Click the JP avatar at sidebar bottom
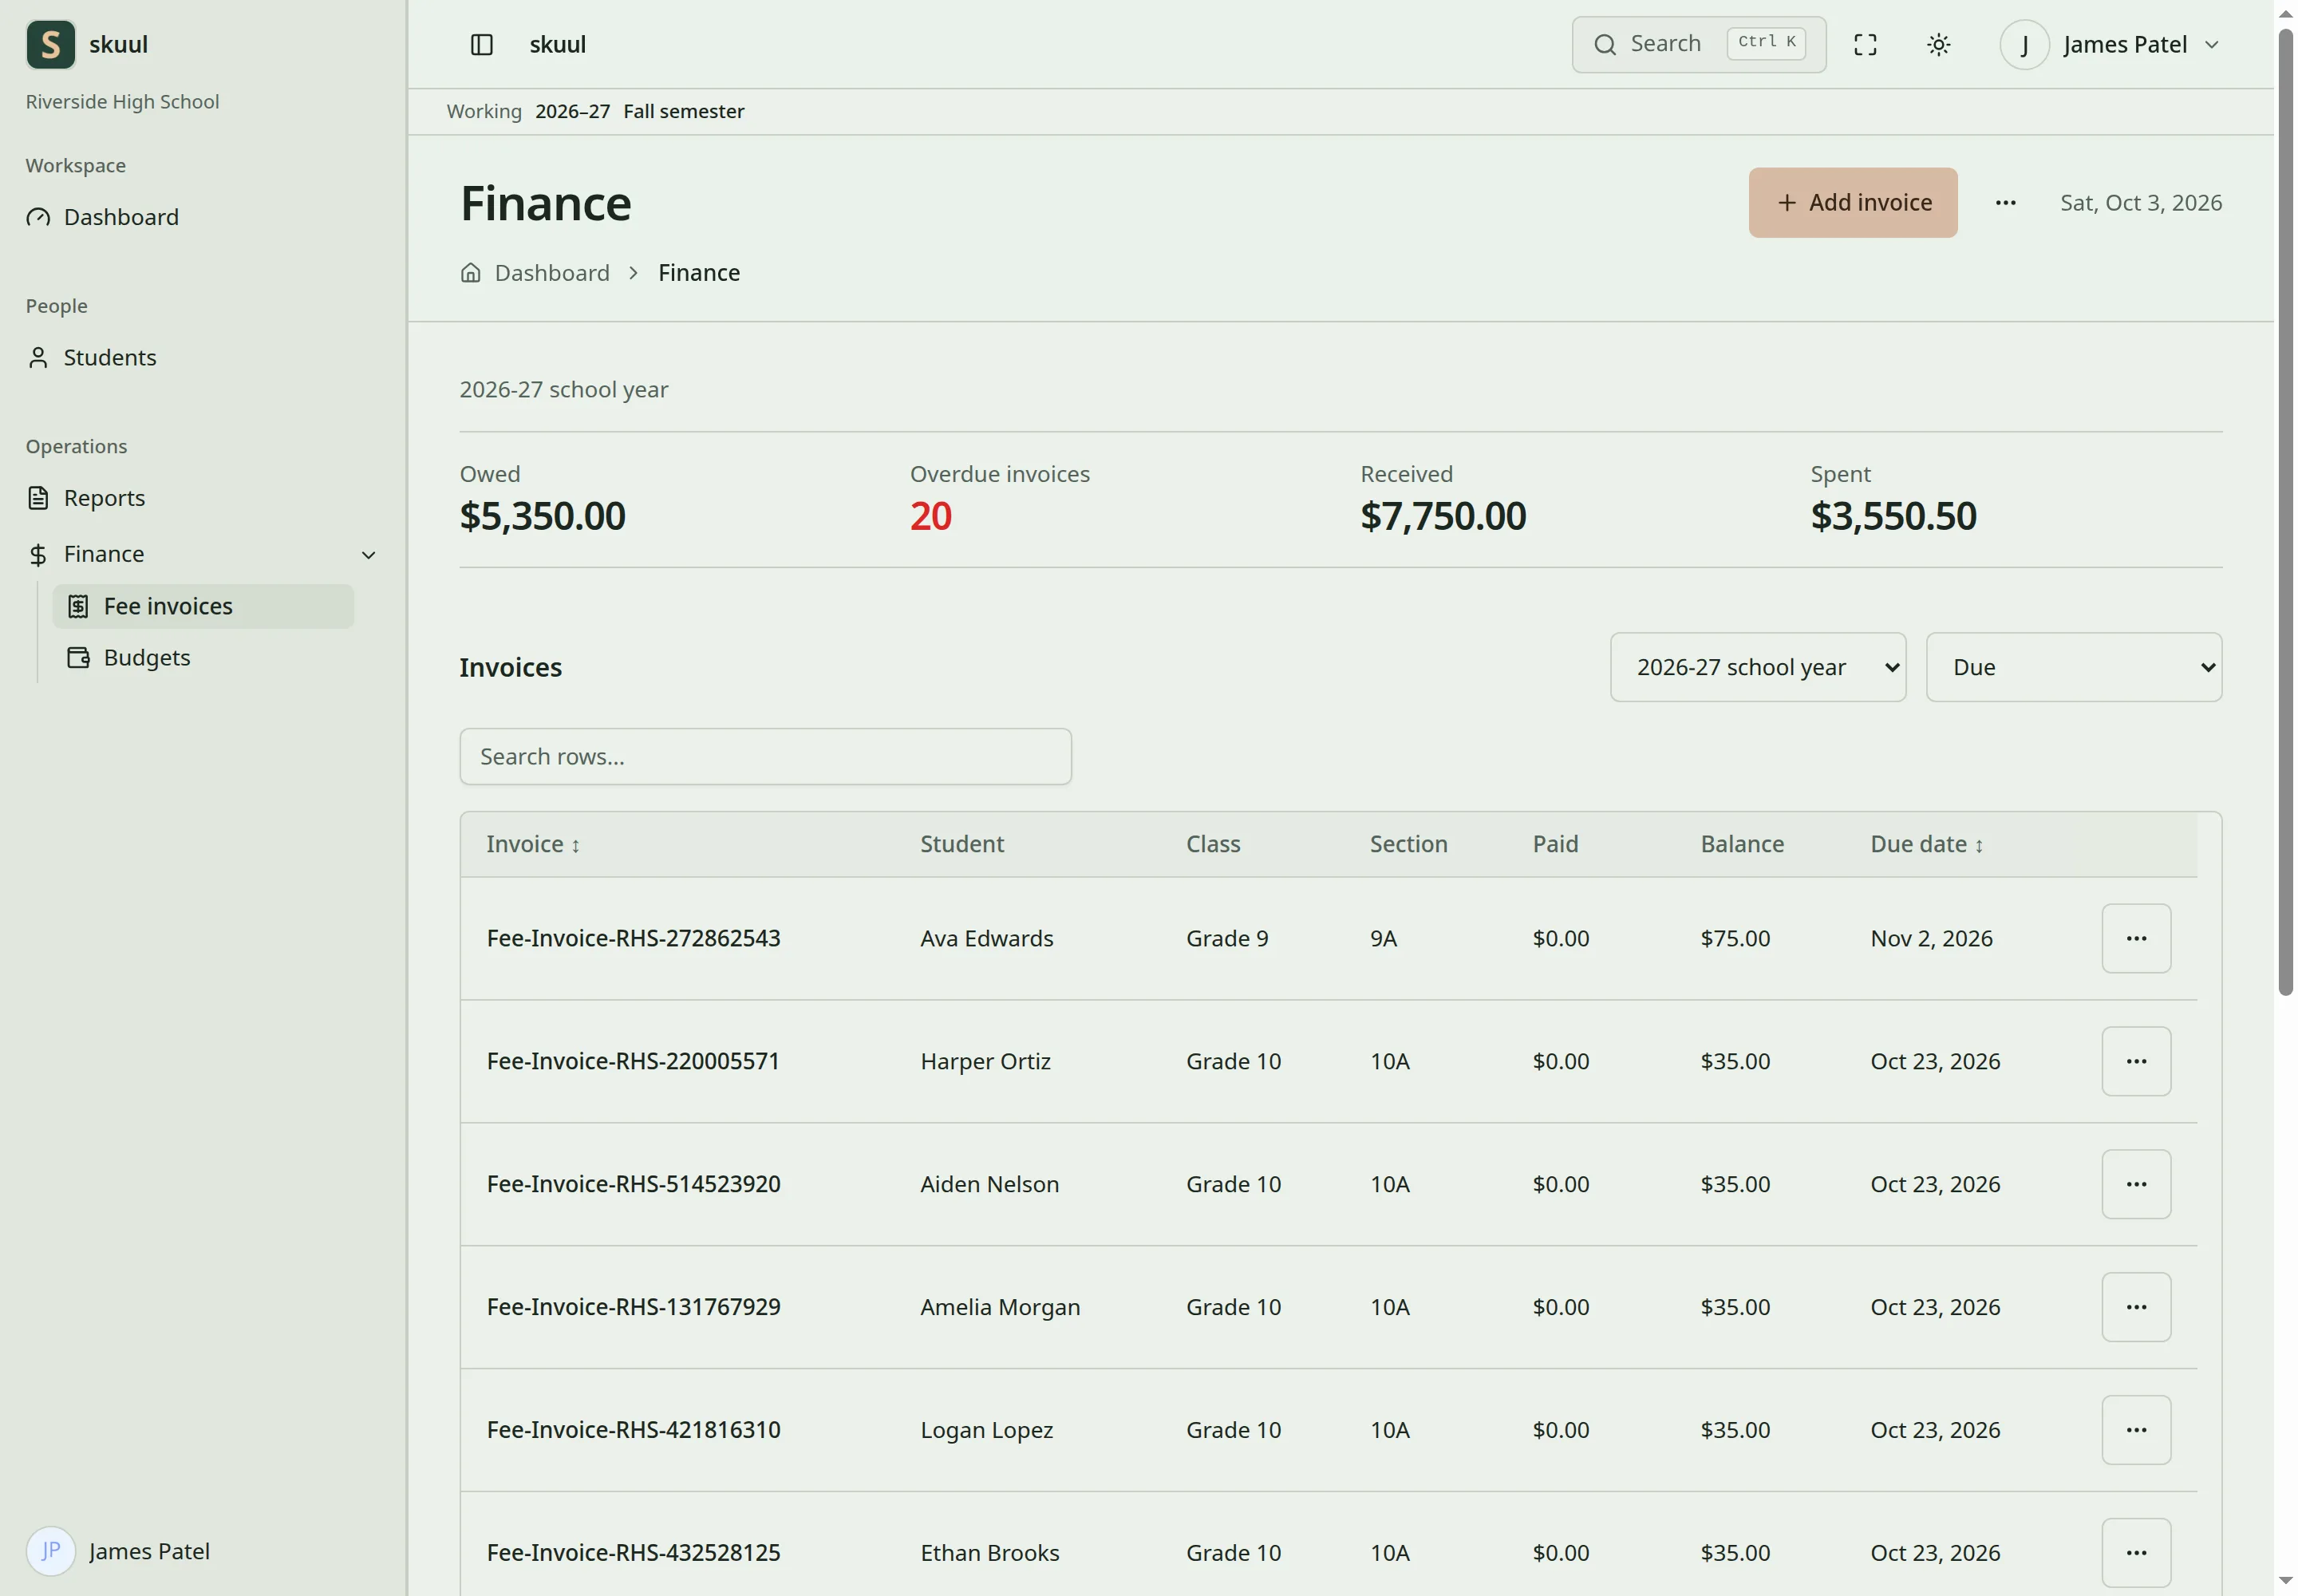Viewport: 2298px width, 1596px height. click(x=50, y=1551)
